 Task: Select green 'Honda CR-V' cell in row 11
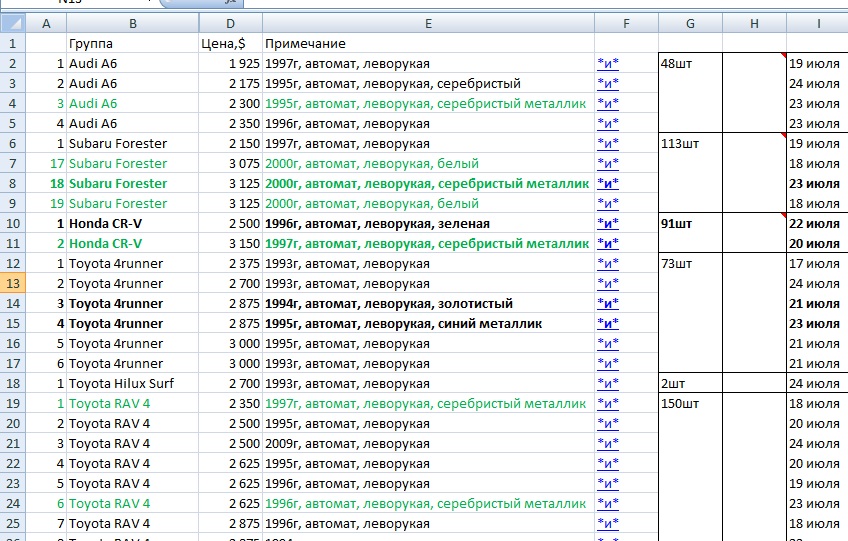click(x=132, y=243)
